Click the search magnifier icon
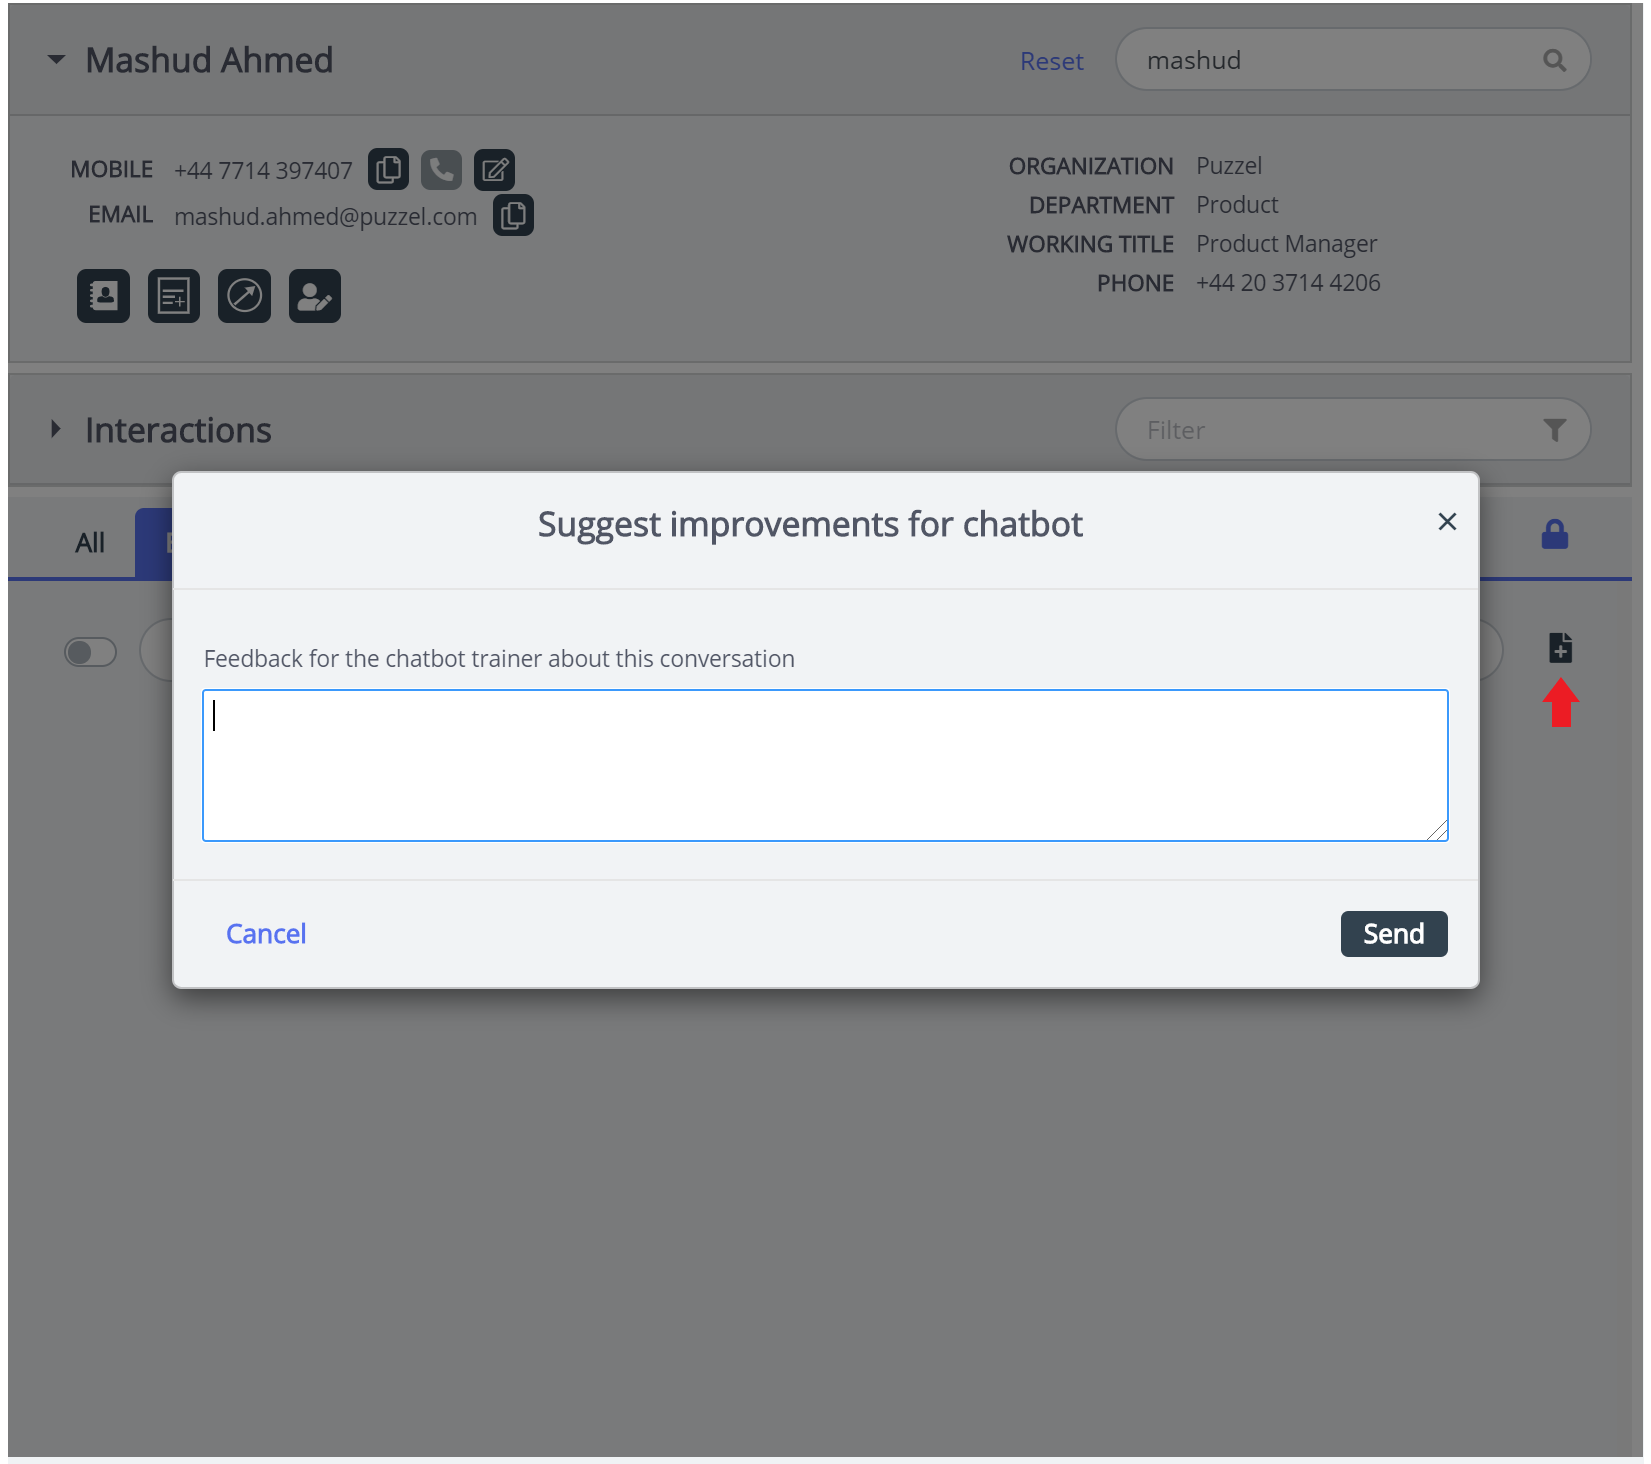This screenshot has width=1651, height=1464. [x=1554, y=60]
